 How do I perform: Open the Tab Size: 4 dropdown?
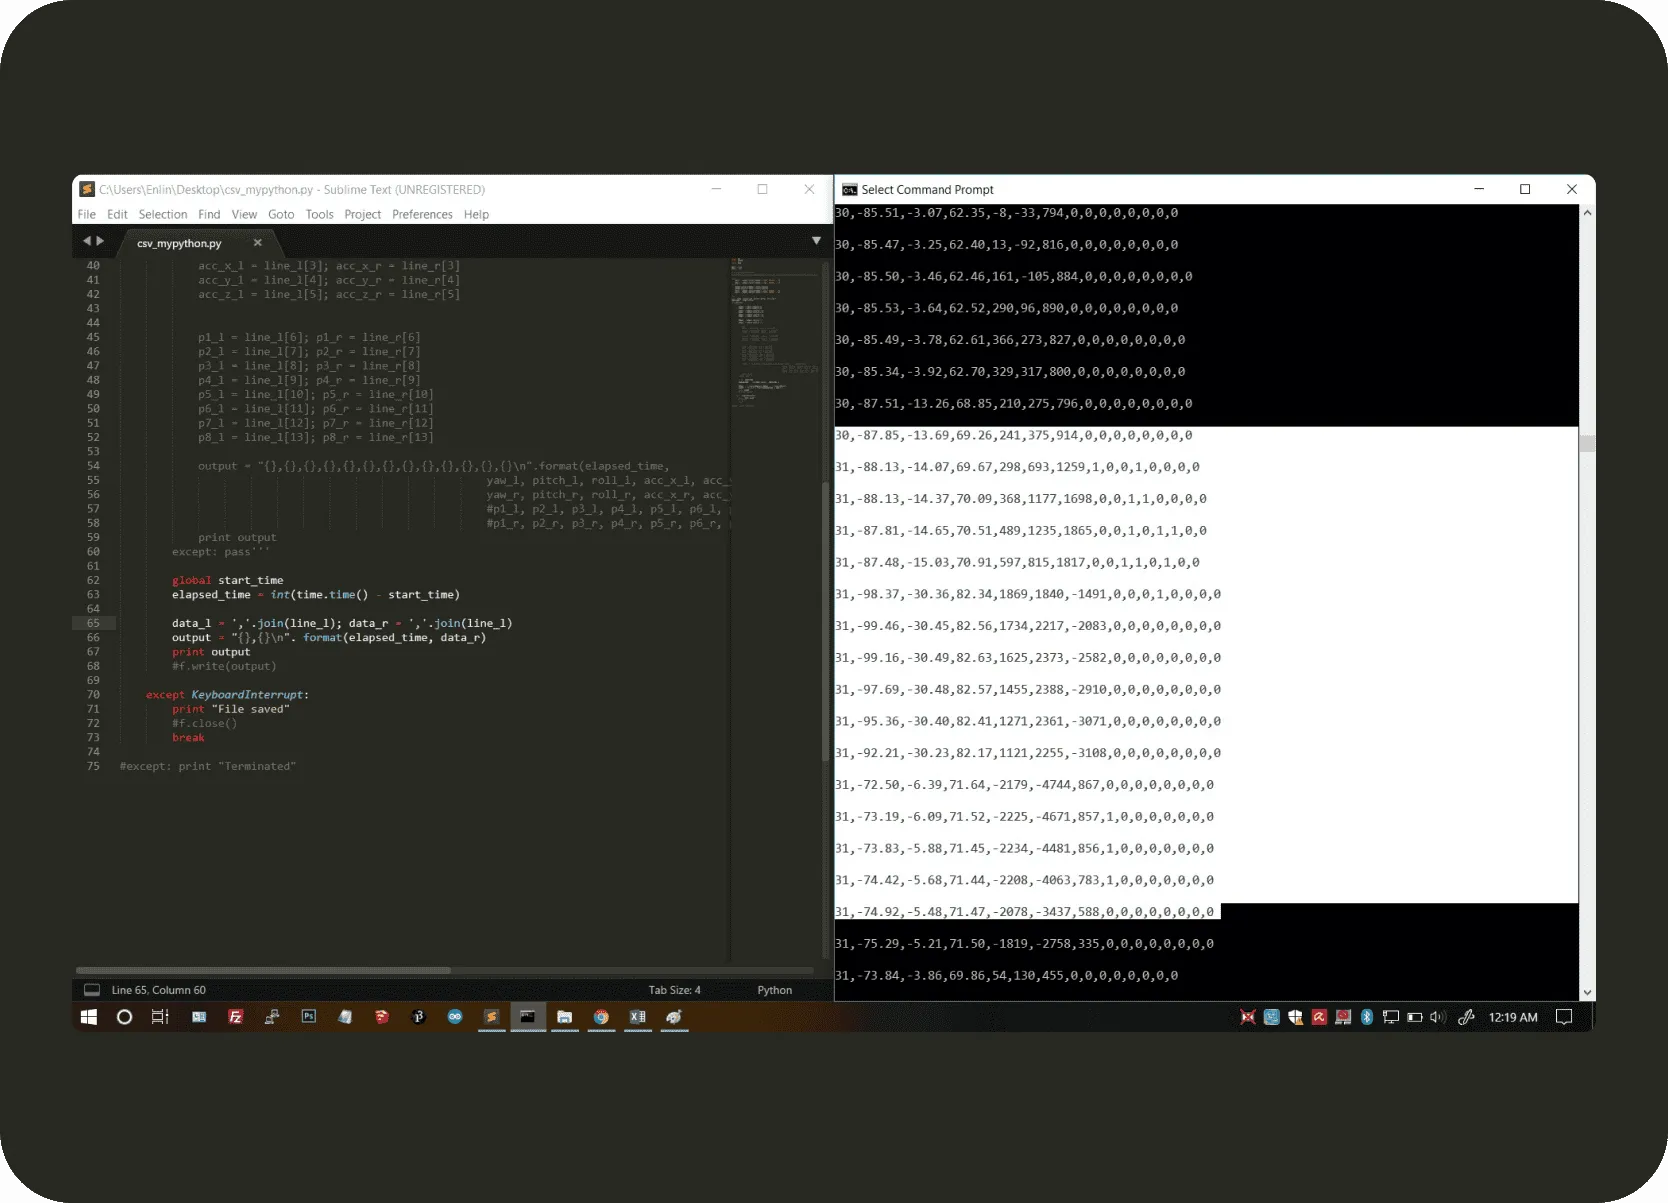tap(673, 990)
